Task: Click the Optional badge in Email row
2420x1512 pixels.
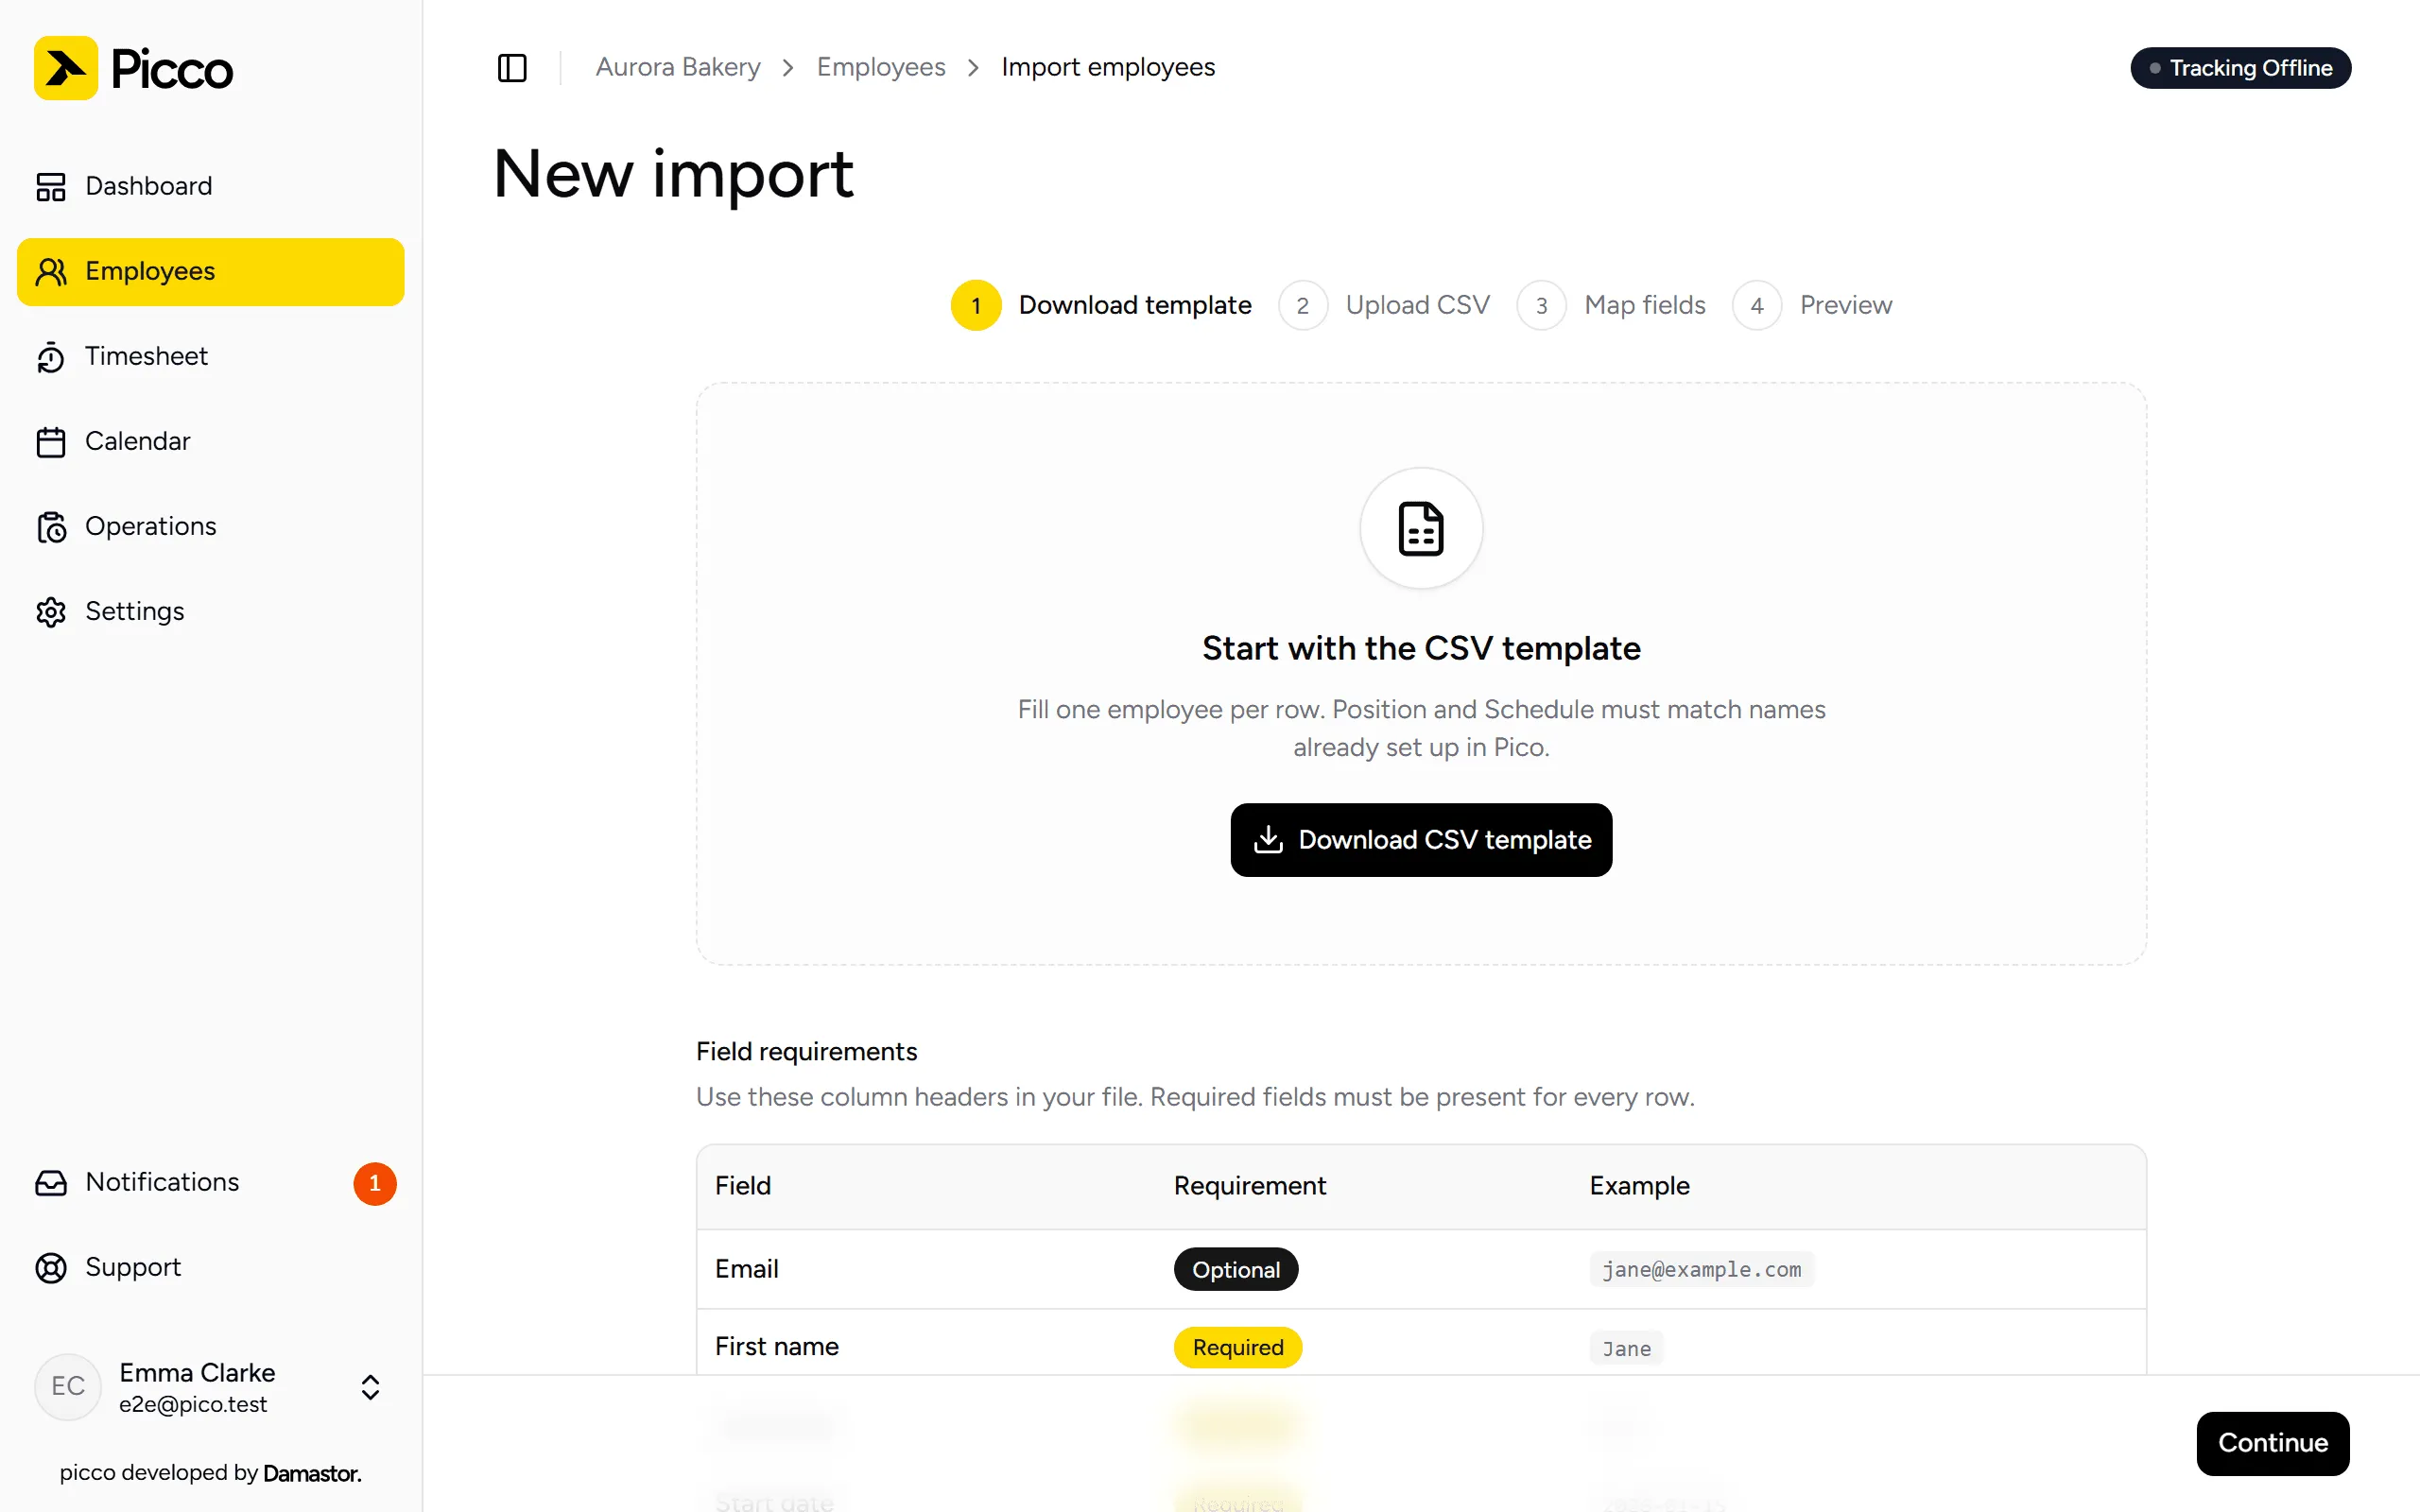Action: [x=1235, y=1269]
